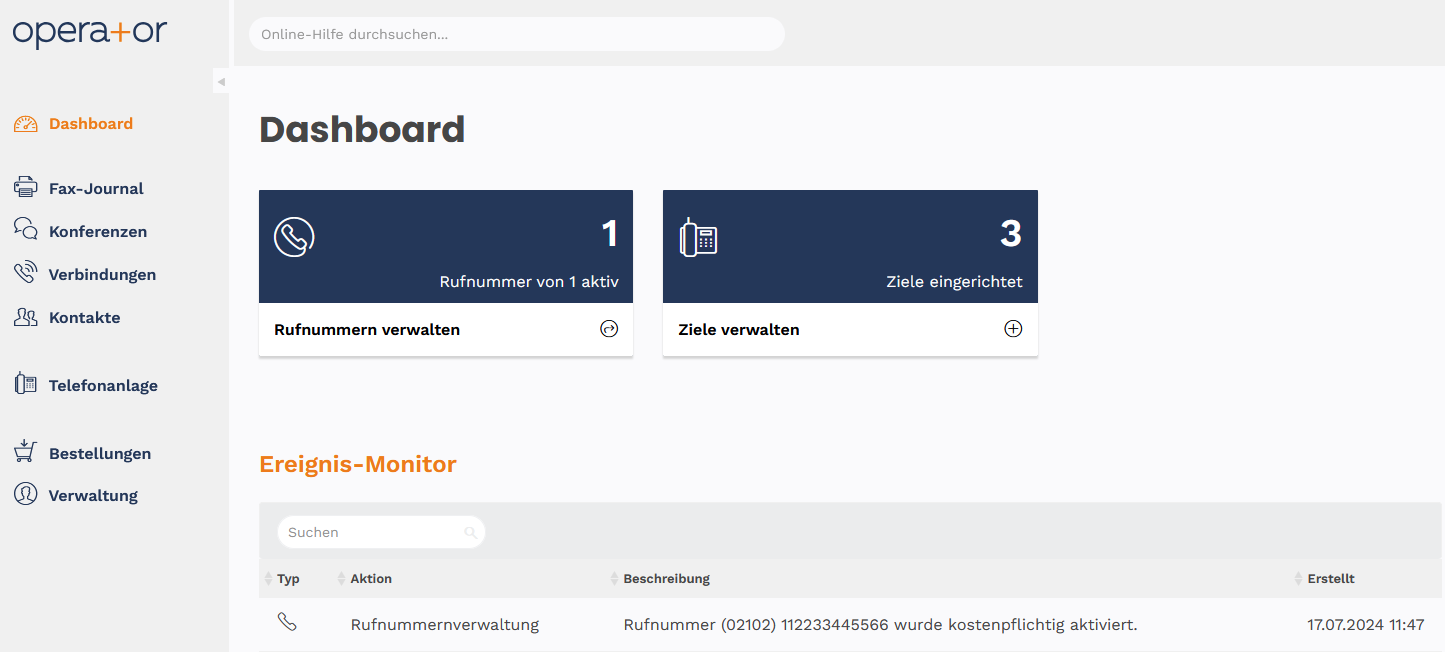Click the Verbindungen phone icon
1445x652 pixels.
26,273
